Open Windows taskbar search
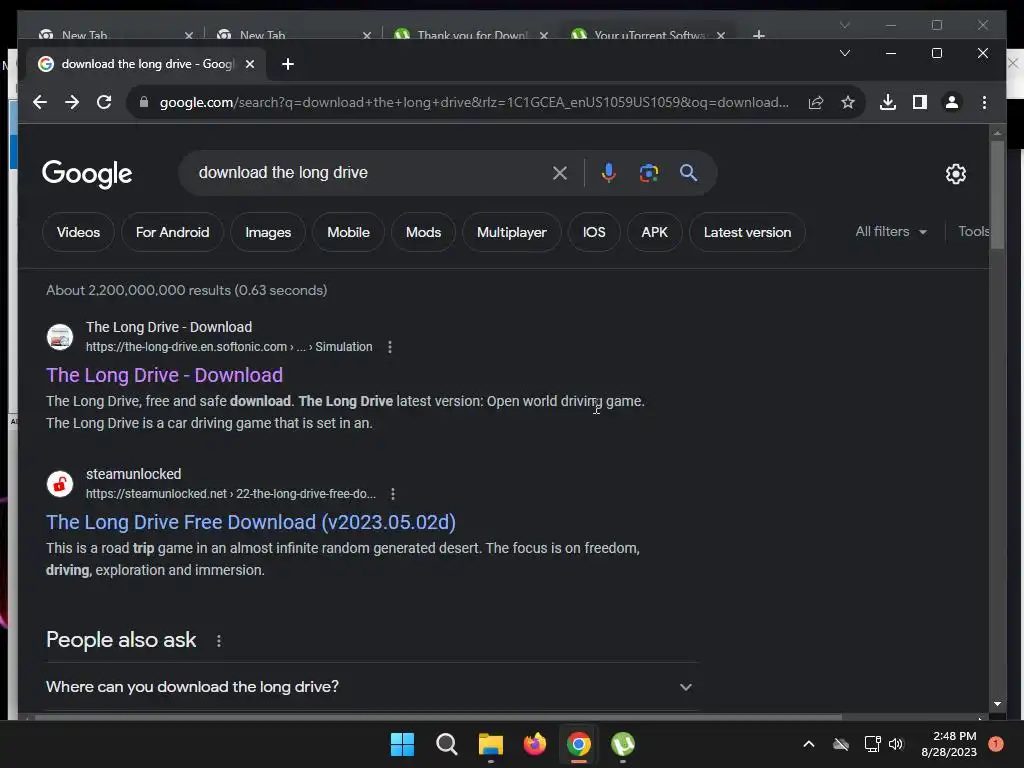Image resolution: width=1024 pixels, height=768 pixels. point(447,744)
